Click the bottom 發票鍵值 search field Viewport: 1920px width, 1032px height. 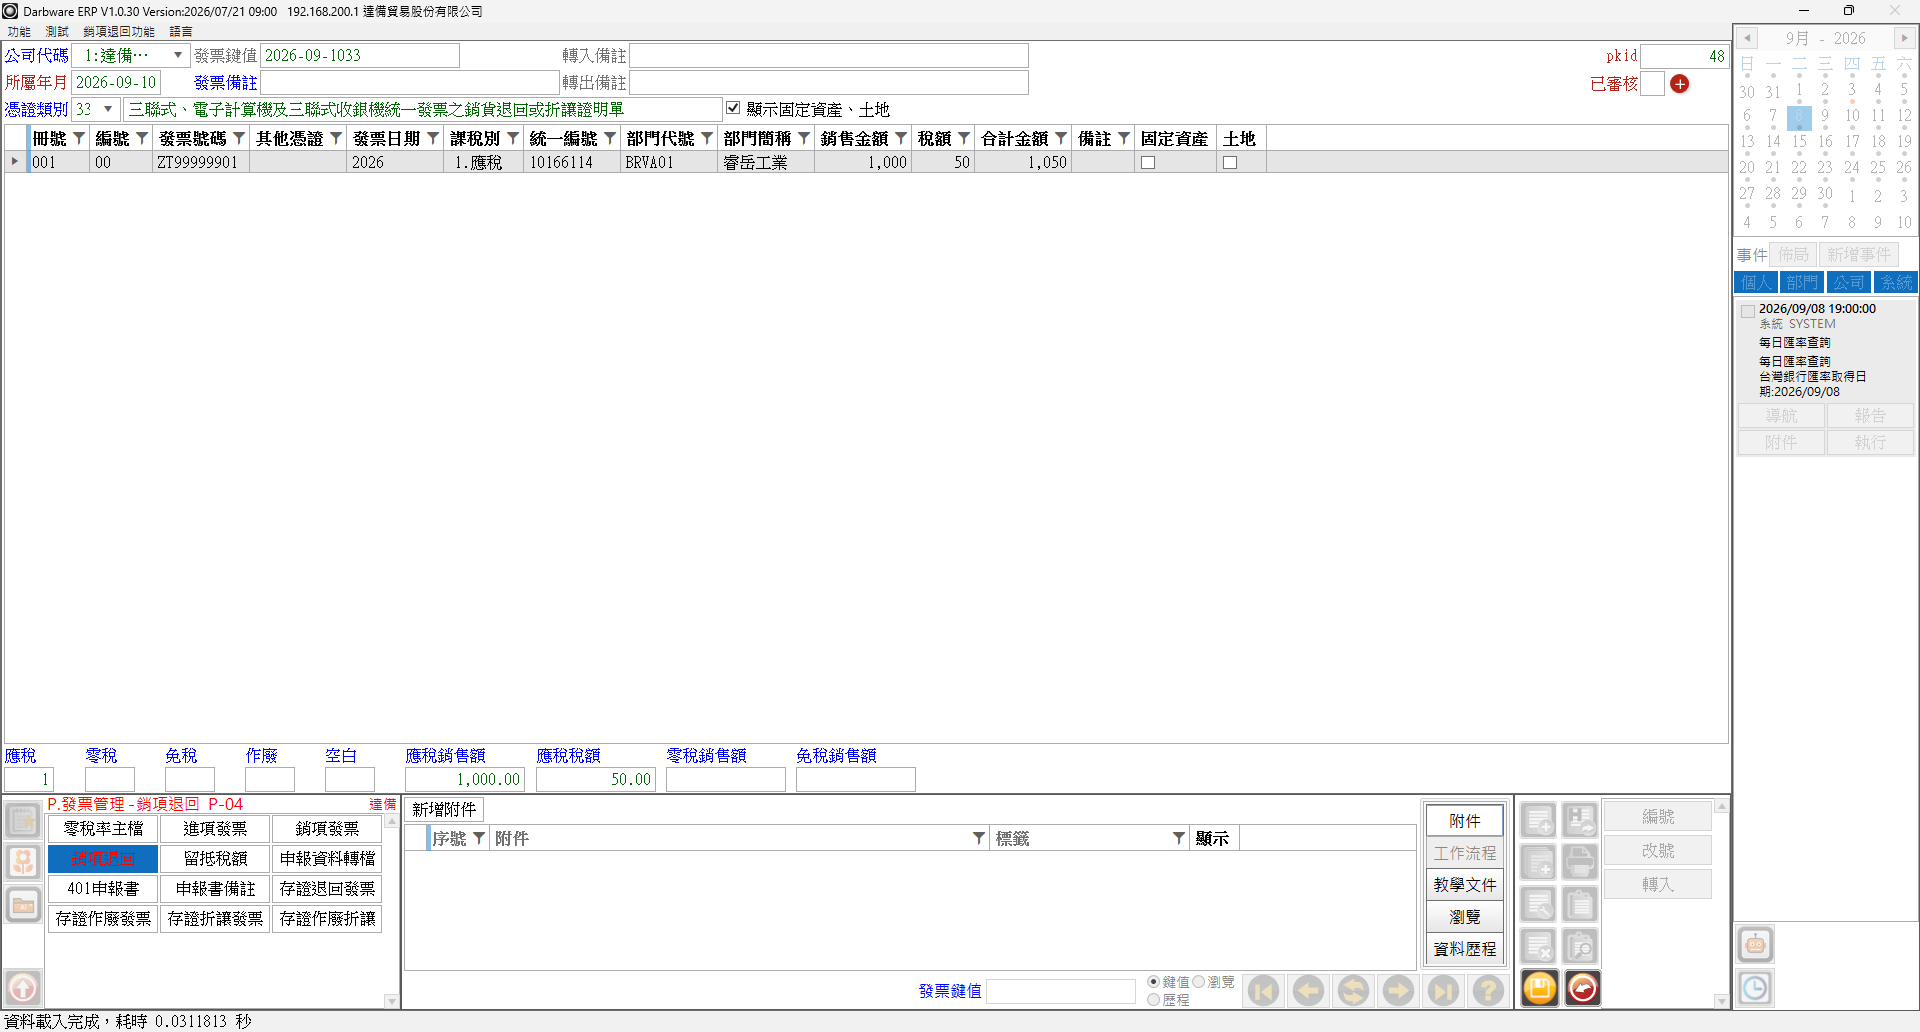(x=1060, y=991)
